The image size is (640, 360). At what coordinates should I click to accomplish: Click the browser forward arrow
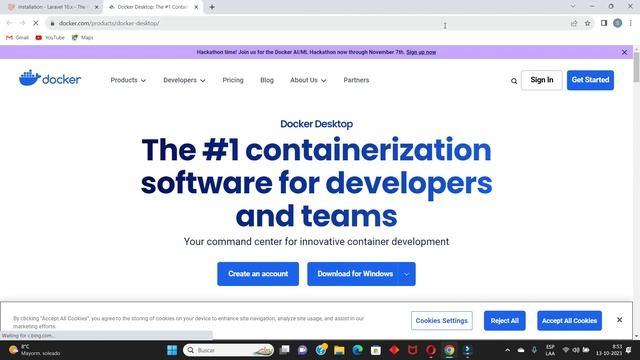22,23
